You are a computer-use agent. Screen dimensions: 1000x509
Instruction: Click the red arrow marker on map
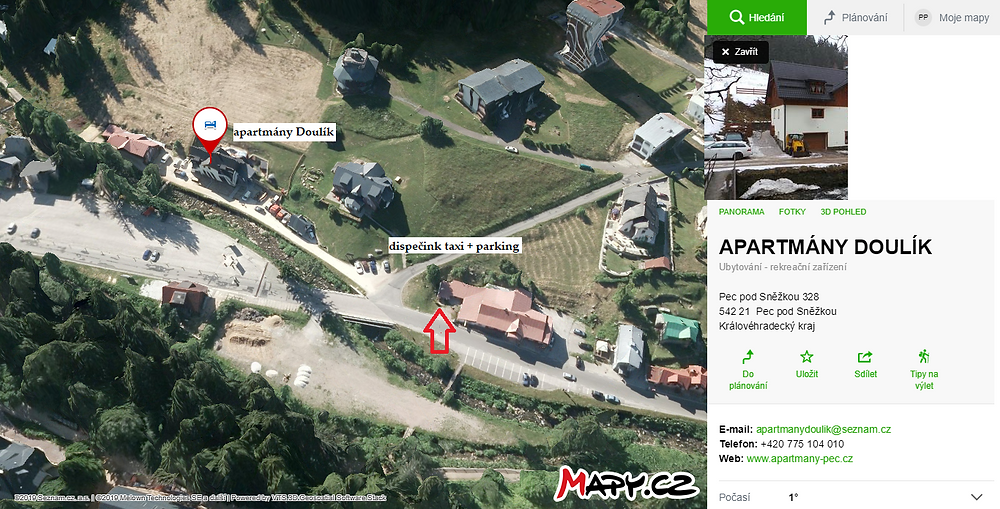coord(439,330)
